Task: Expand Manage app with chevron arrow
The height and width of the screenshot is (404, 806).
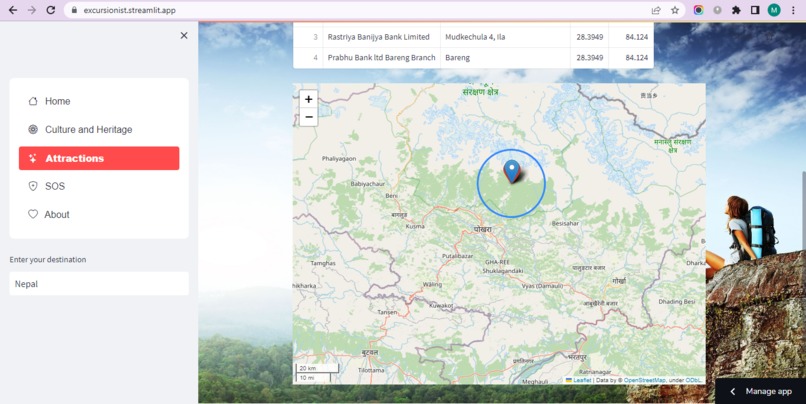Action: point(733,392)
